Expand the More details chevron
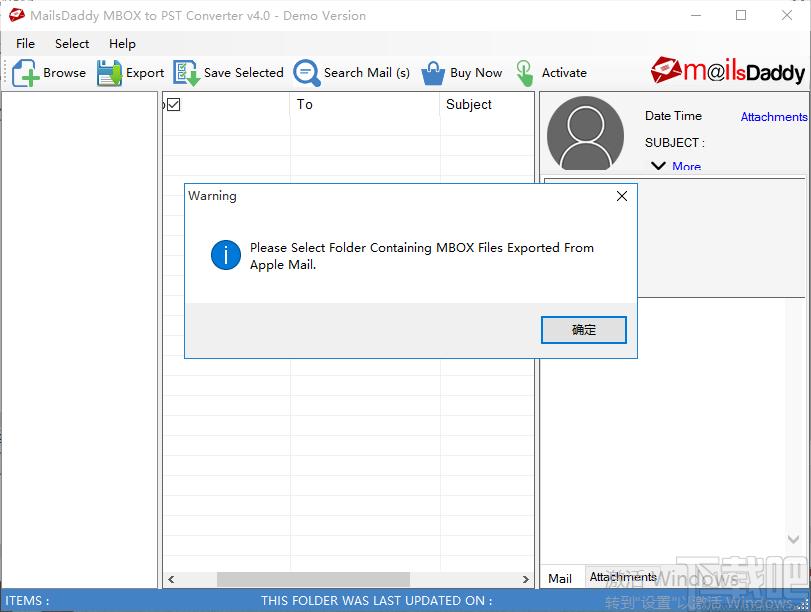Image resolution: width=811 pixels, height=612 pixels. click(658, 166)
